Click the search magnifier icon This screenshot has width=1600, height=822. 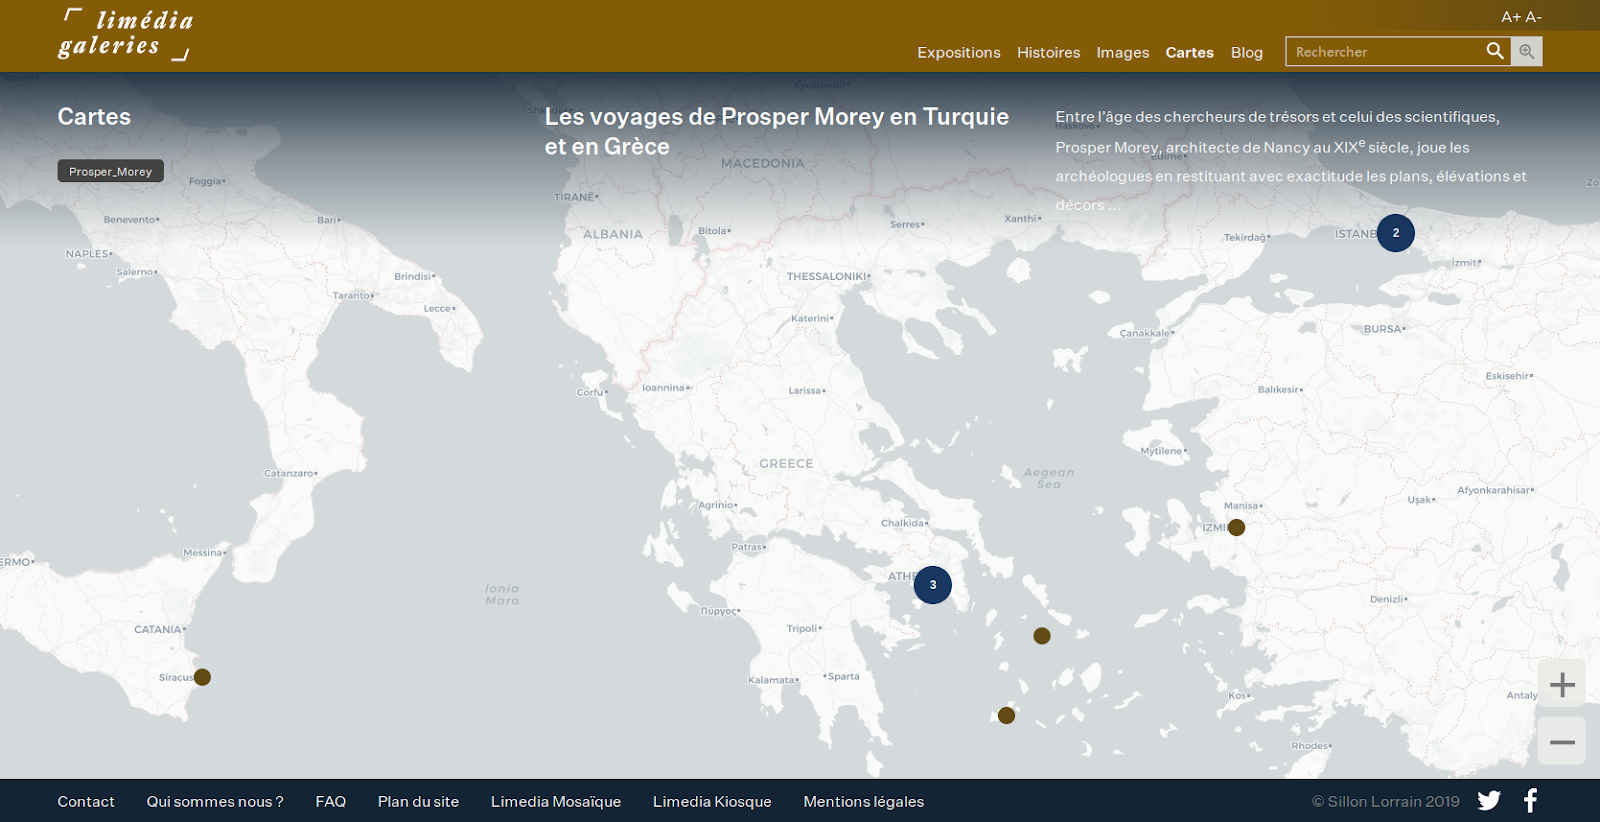pos(1495,51)
